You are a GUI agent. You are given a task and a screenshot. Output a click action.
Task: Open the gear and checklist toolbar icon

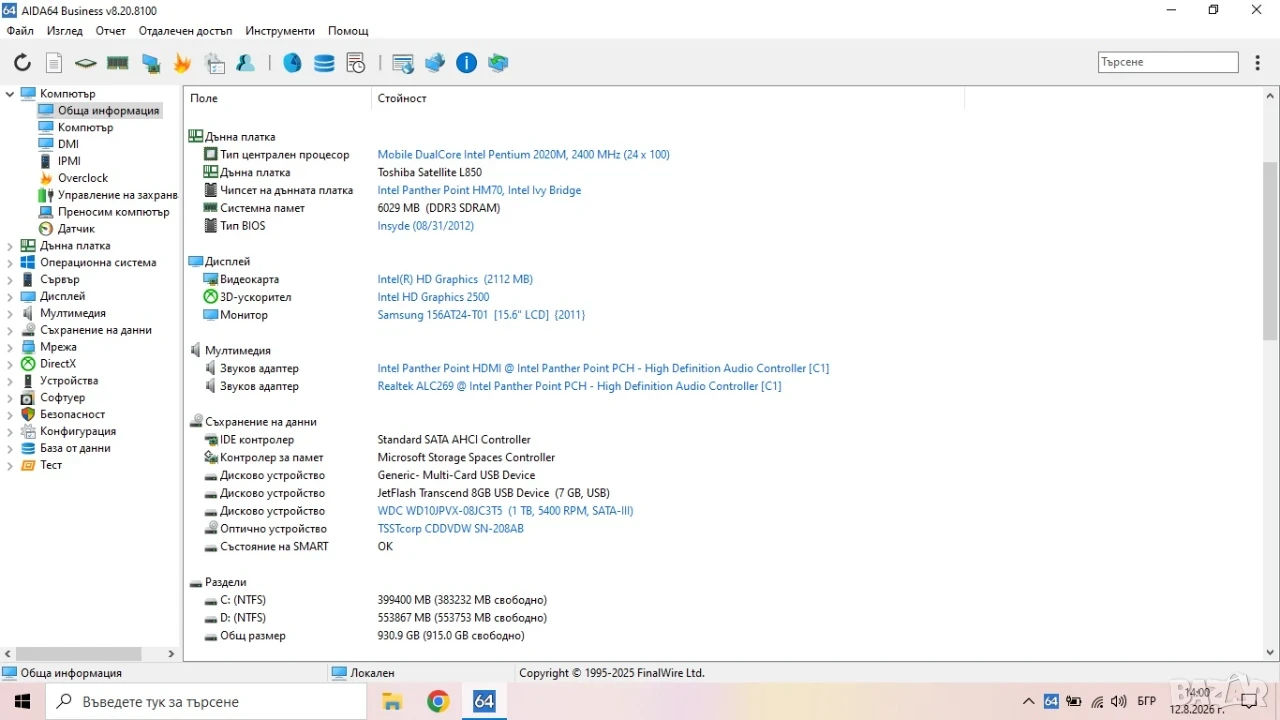[215, 63]
